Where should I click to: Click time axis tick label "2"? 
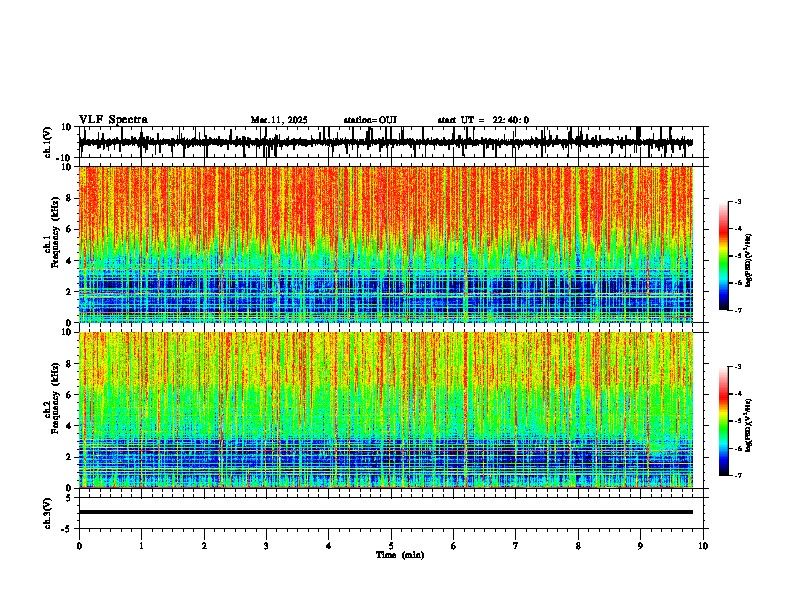[x=204, y=546]
